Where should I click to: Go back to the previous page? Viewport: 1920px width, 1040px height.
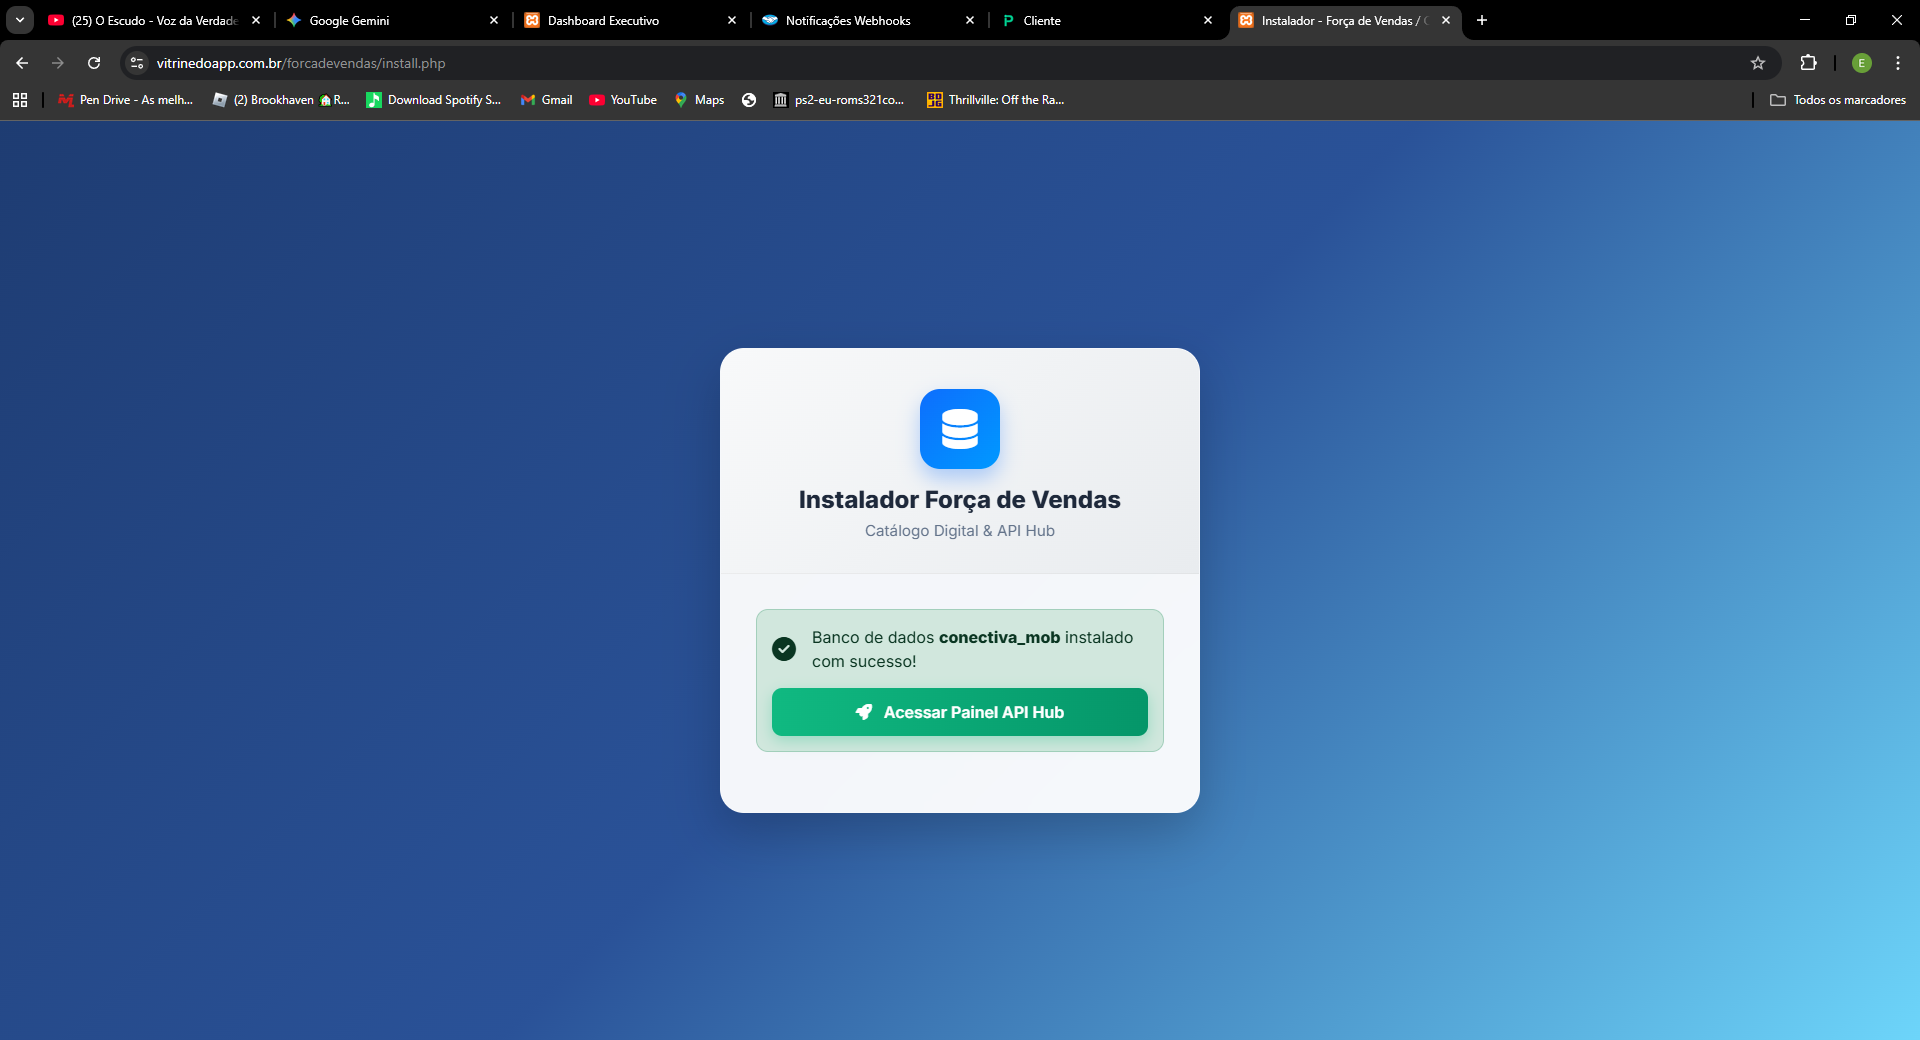click(x=22, y=63)
